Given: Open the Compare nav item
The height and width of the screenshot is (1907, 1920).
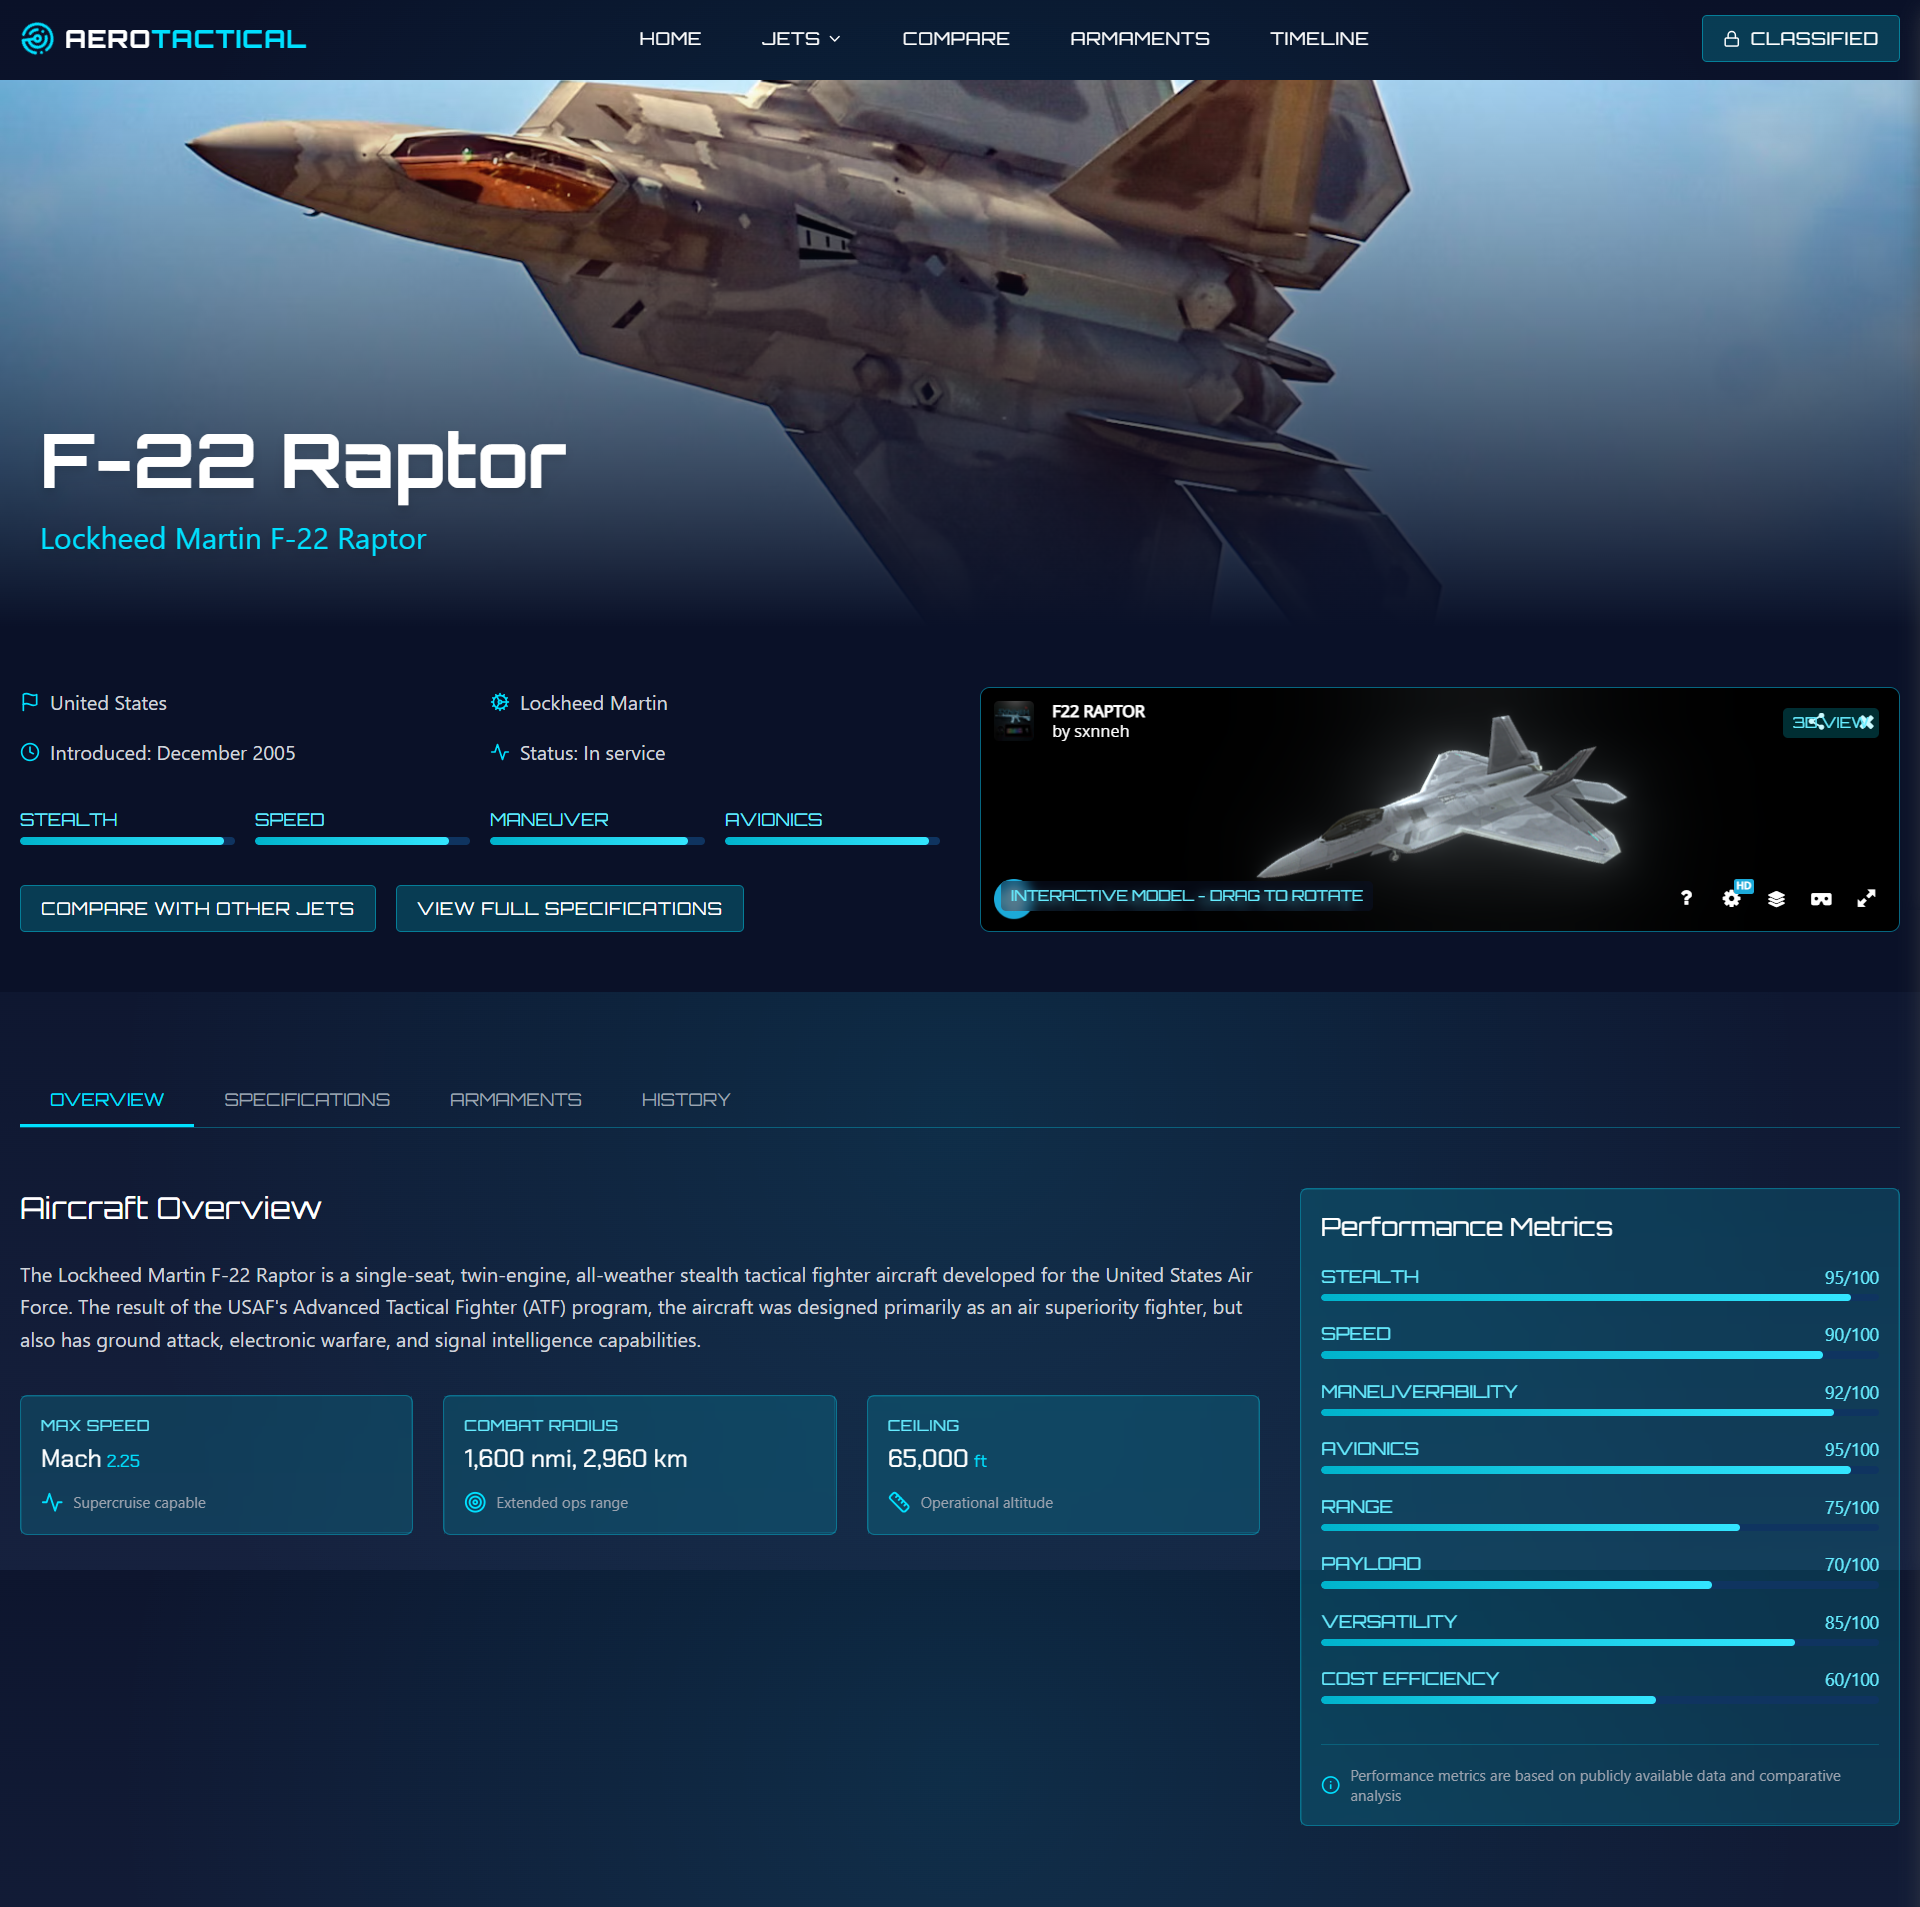Looking at the screenshot, I should pos(956,39).
